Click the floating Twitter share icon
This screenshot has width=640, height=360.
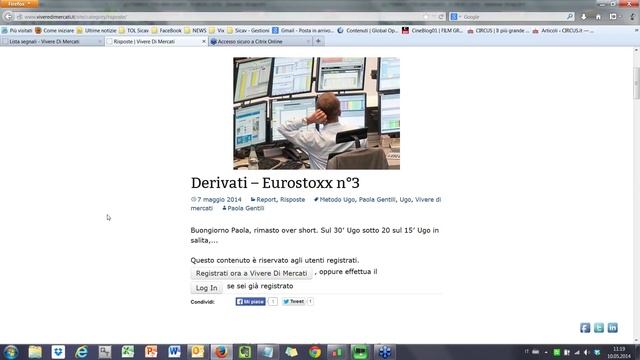(599, 328)
